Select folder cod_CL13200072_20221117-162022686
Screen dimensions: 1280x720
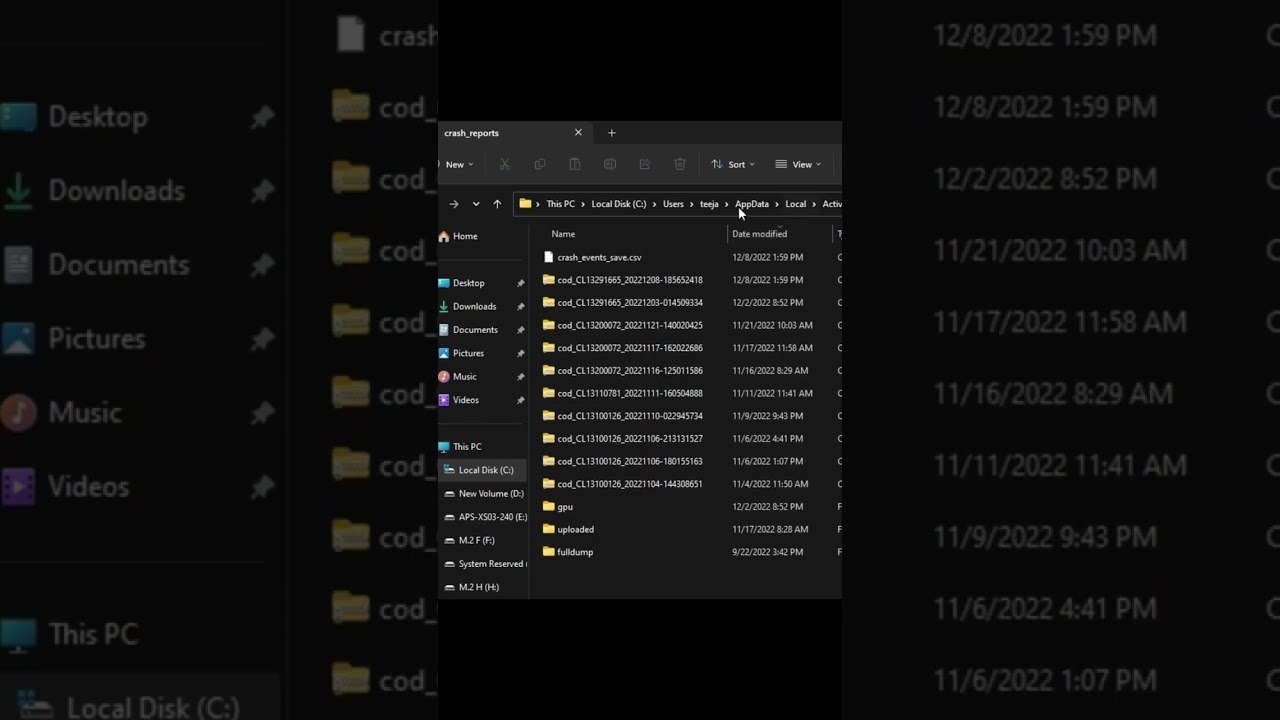click(x=630, y=348)
